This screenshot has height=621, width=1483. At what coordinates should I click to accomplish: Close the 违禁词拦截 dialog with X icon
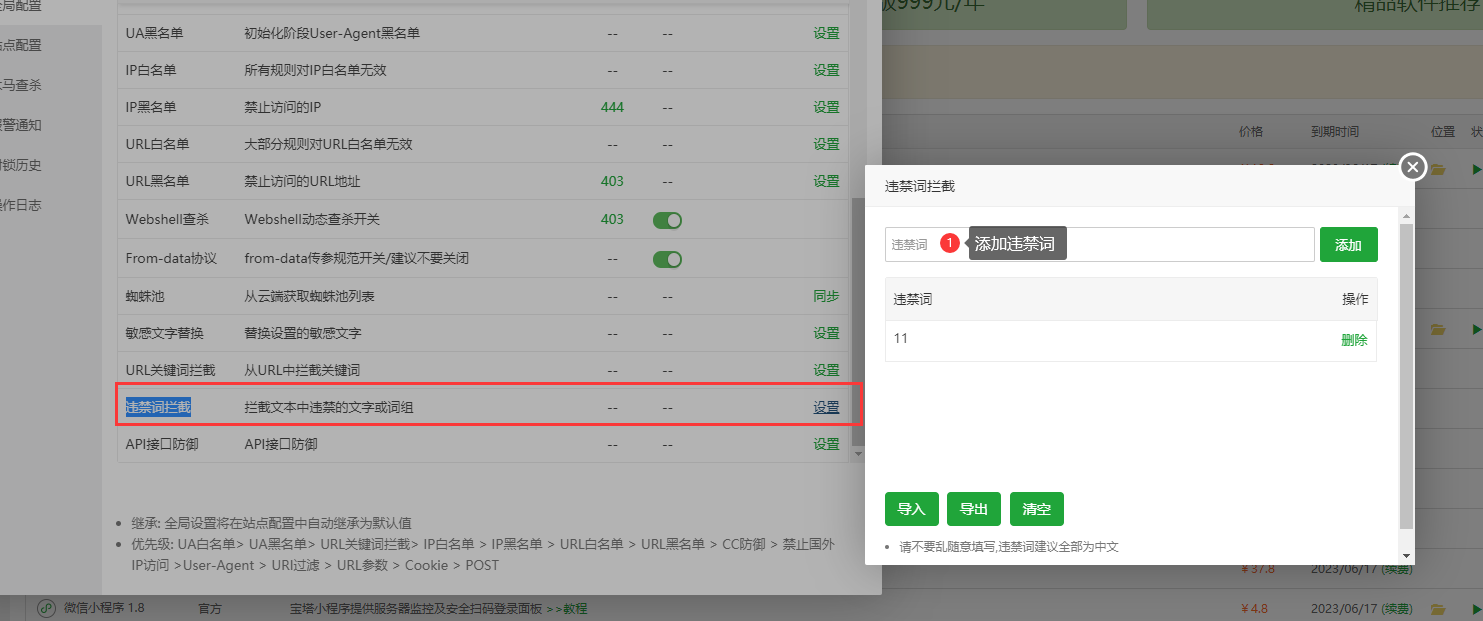coord(1412,167)
